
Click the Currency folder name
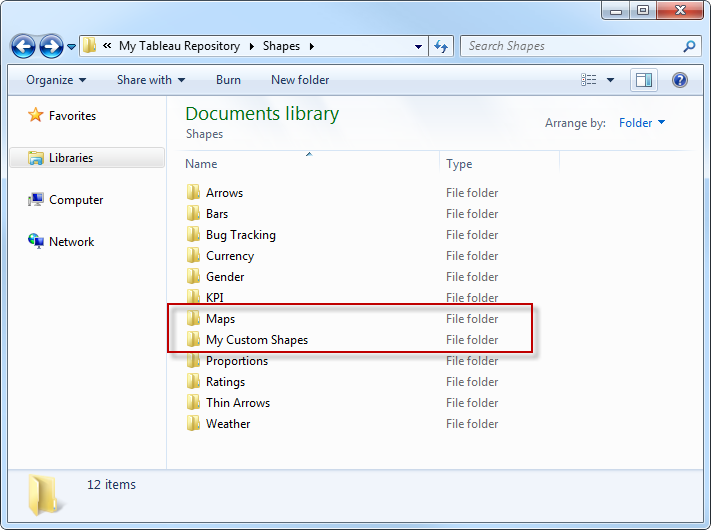[x=230, y=256]
